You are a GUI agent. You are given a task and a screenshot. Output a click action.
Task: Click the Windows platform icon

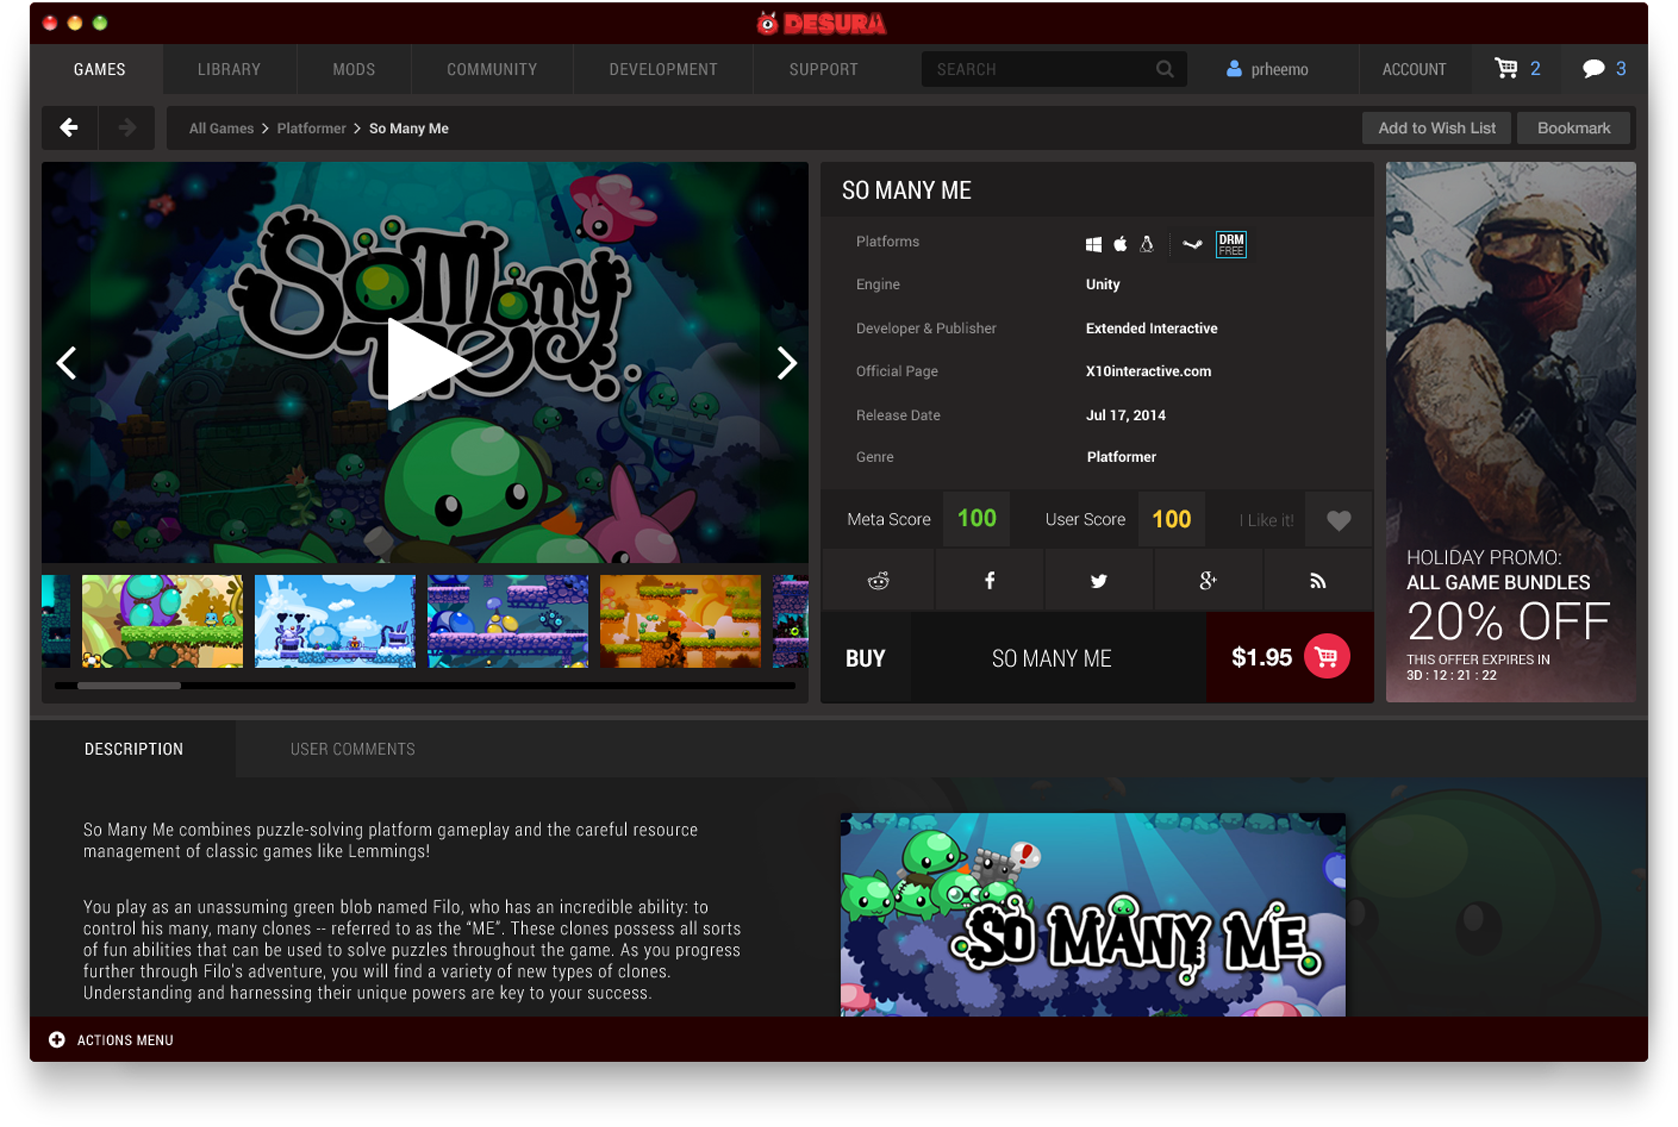pyautogui.click(x=1094, y=244)
